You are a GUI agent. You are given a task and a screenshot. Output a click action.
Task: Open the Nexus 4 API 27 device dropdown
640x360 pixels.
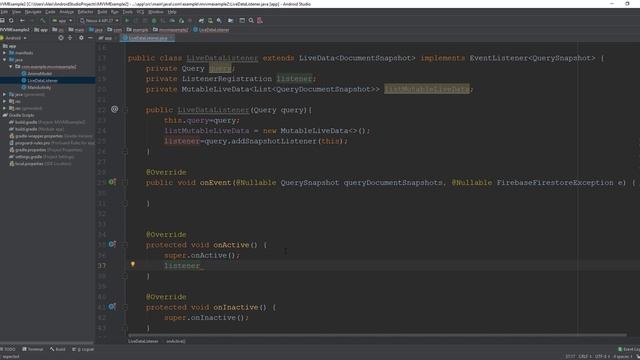(100, 20)
